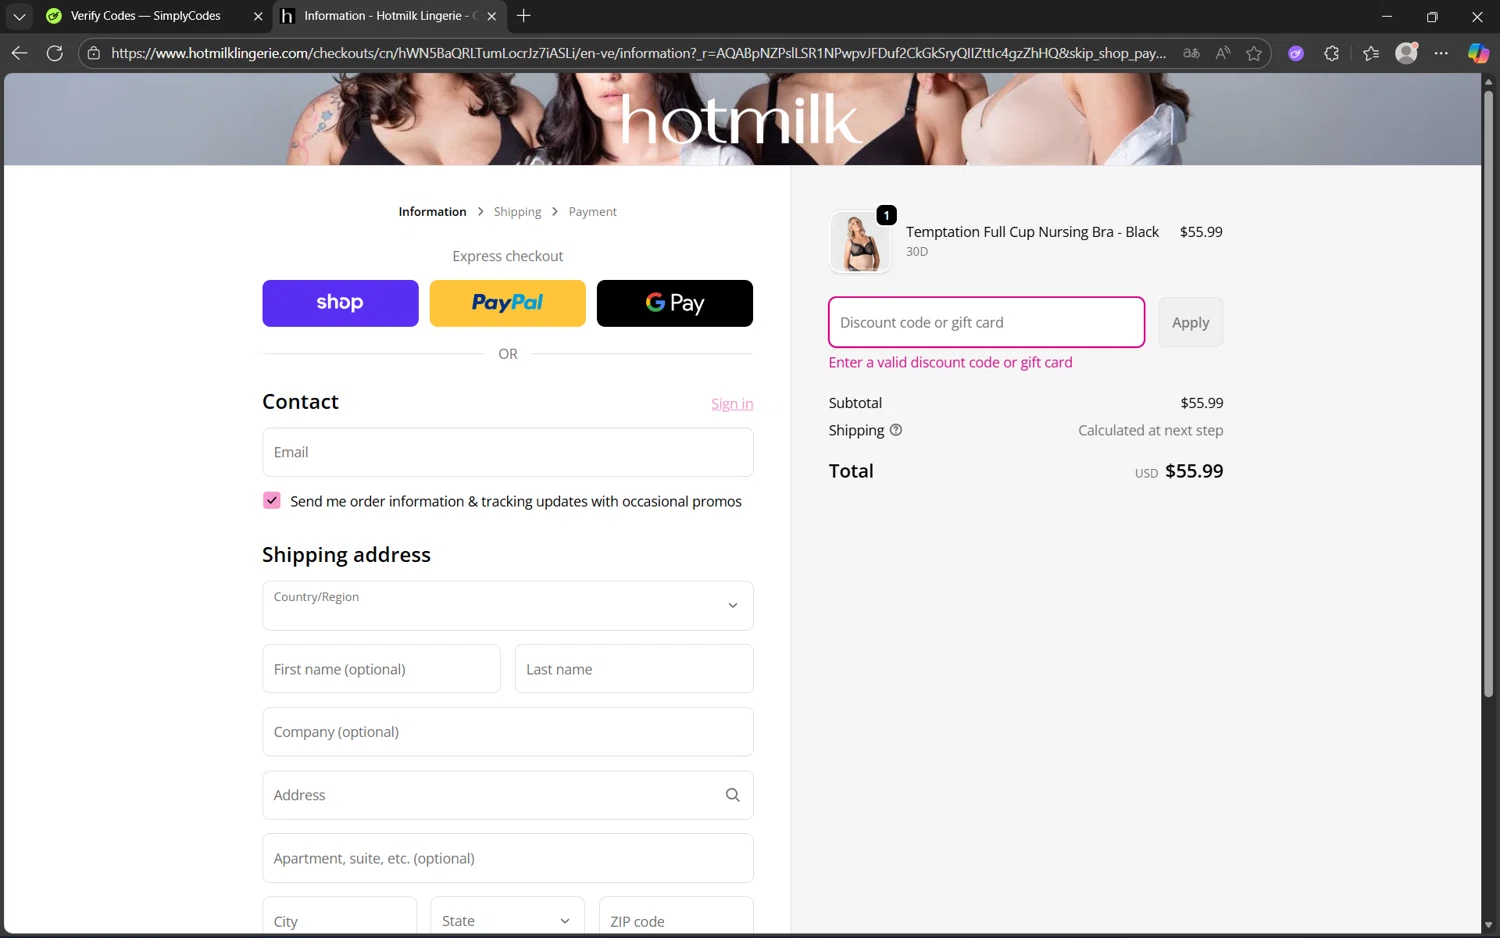Screen dimensions: 1500x938
Task: Close the Hotmilk Lingerie Information tab
Action: [x=491, y=16]
